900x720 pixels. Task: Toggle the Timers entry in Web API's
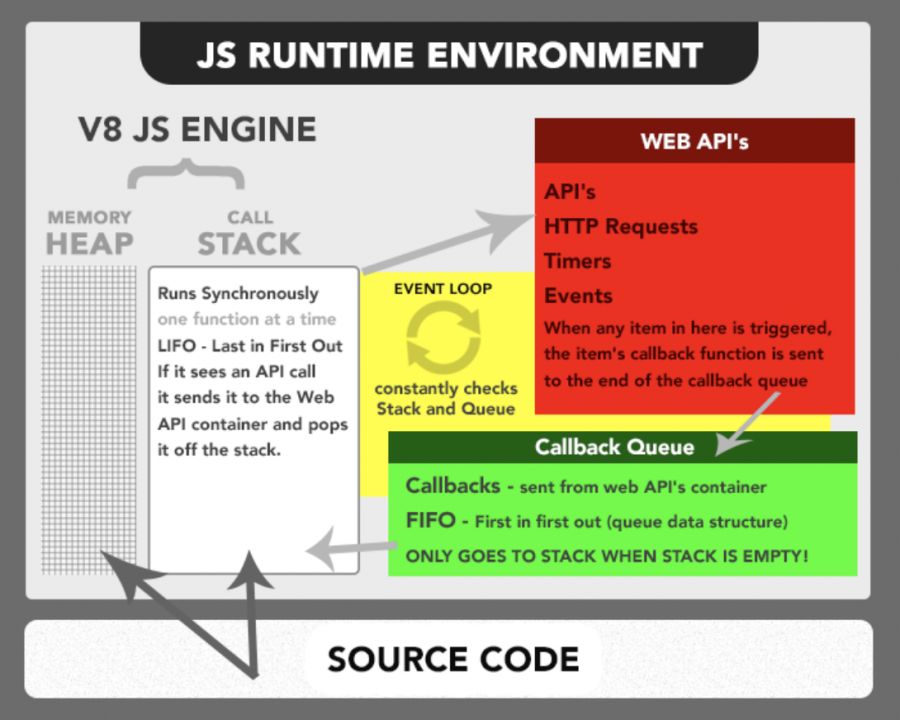pyautogui.click(x=577, y=261)
